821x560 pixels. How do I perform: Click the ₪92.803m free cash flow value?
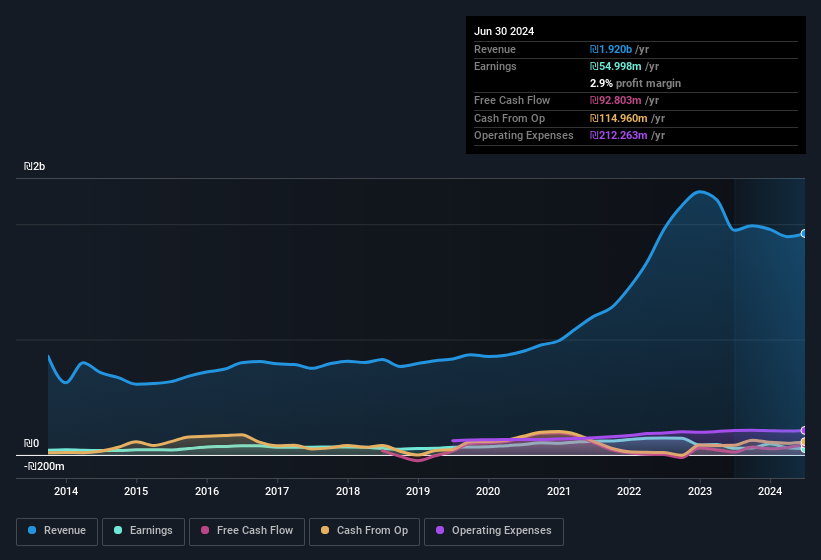click(615, 100)
